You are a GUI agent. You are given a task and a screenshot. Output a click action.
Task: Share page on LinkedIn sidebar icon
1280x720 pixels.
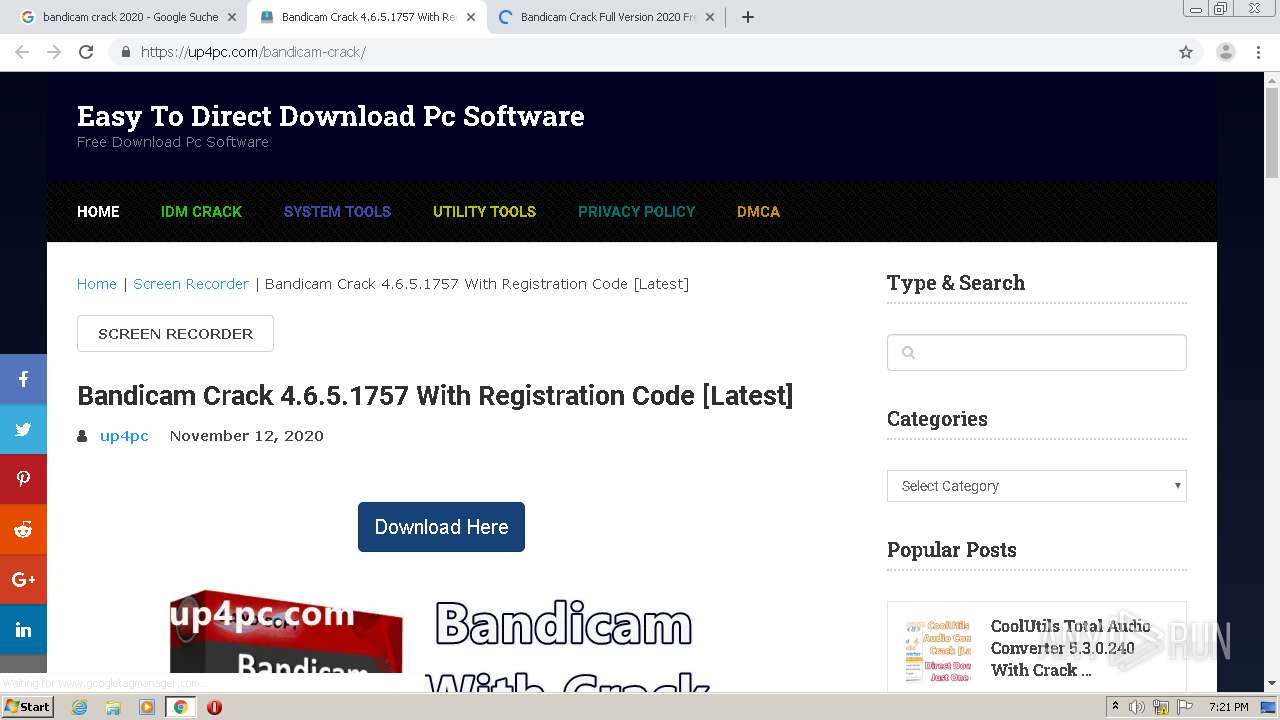coord(23,629)
